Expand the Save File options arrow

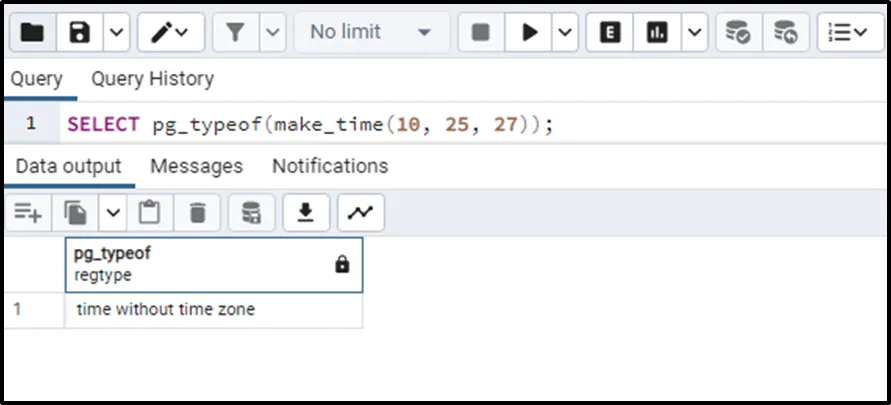(x=116, y=33)
